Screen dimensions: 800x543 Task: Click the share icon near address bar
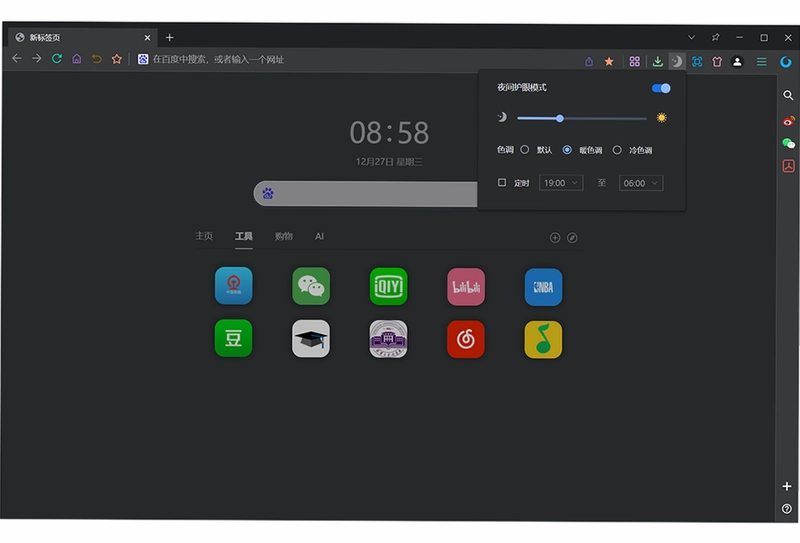pos(589,62)
